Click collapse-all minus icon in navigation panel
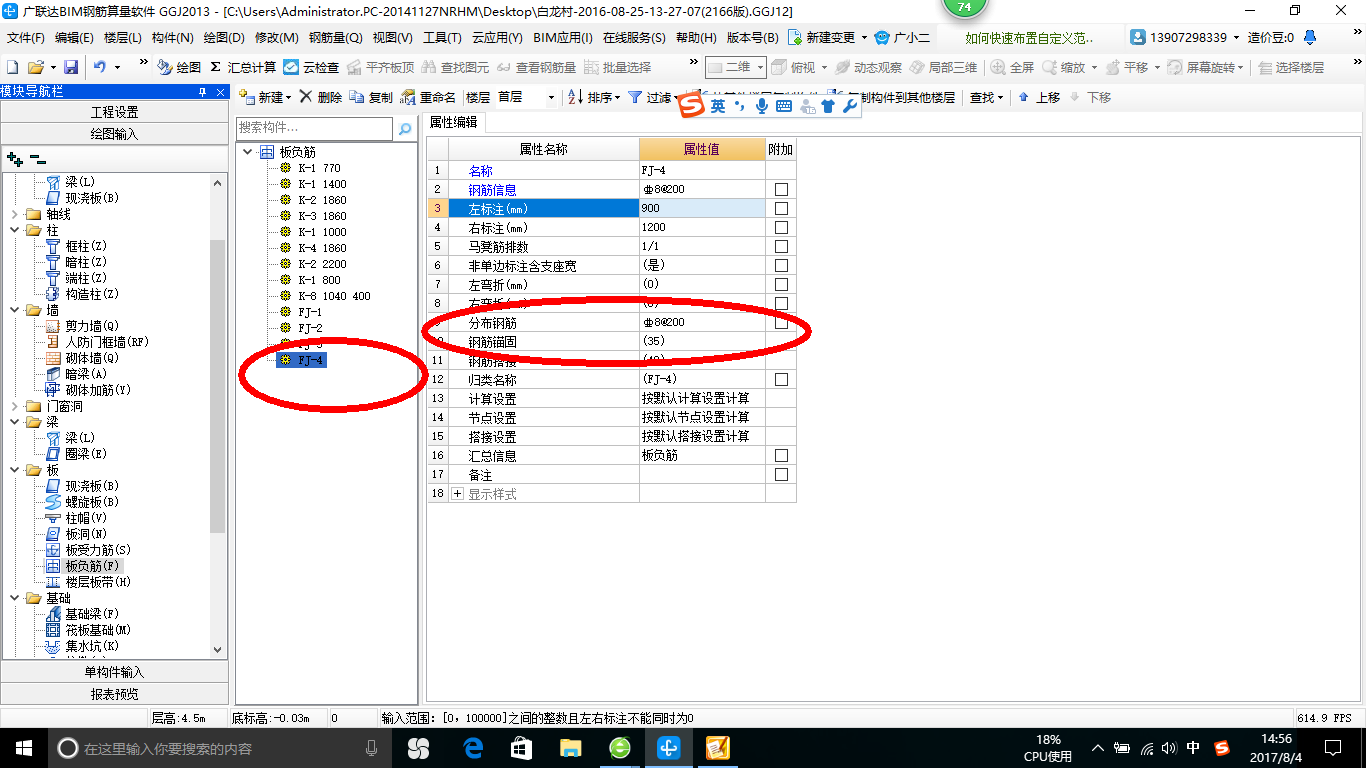Screen dimensions: 1366x768 point(37,159)
